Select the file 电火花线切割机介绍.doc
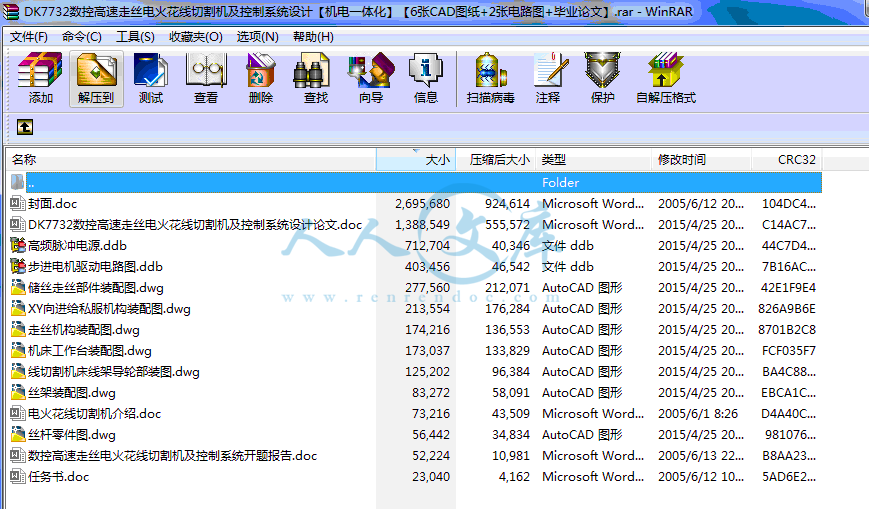The height and width of the screenshot is (509, 869). click(95, 413)
